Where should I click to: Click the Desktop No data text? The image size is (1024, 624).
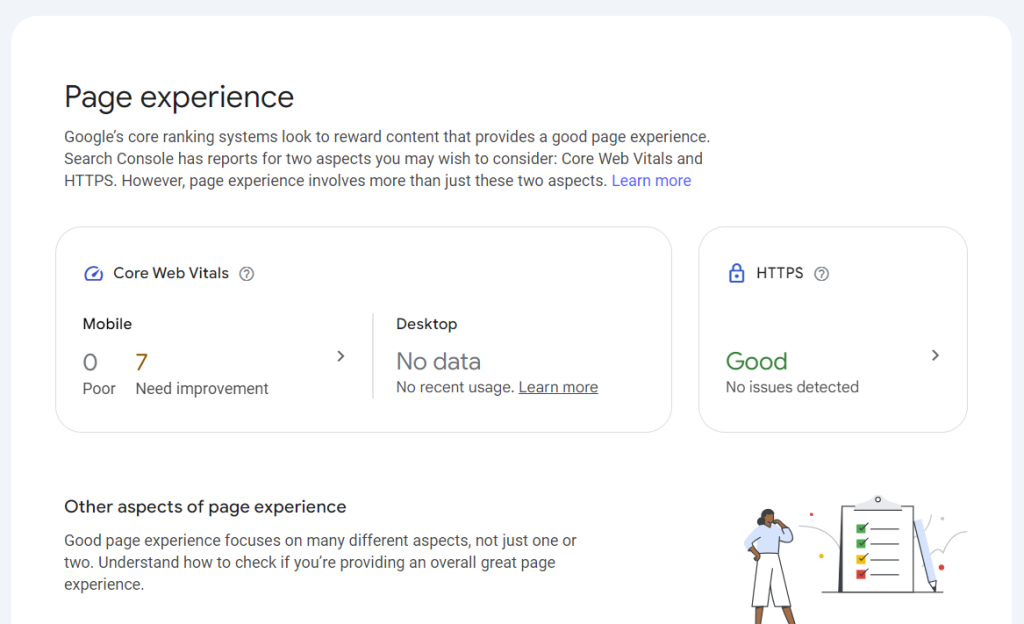point(438,361)
